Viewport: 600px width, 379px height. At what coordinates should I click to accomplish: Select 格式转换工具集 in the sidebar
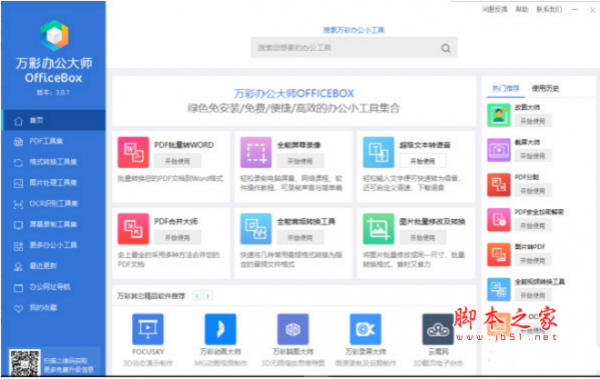54,162
